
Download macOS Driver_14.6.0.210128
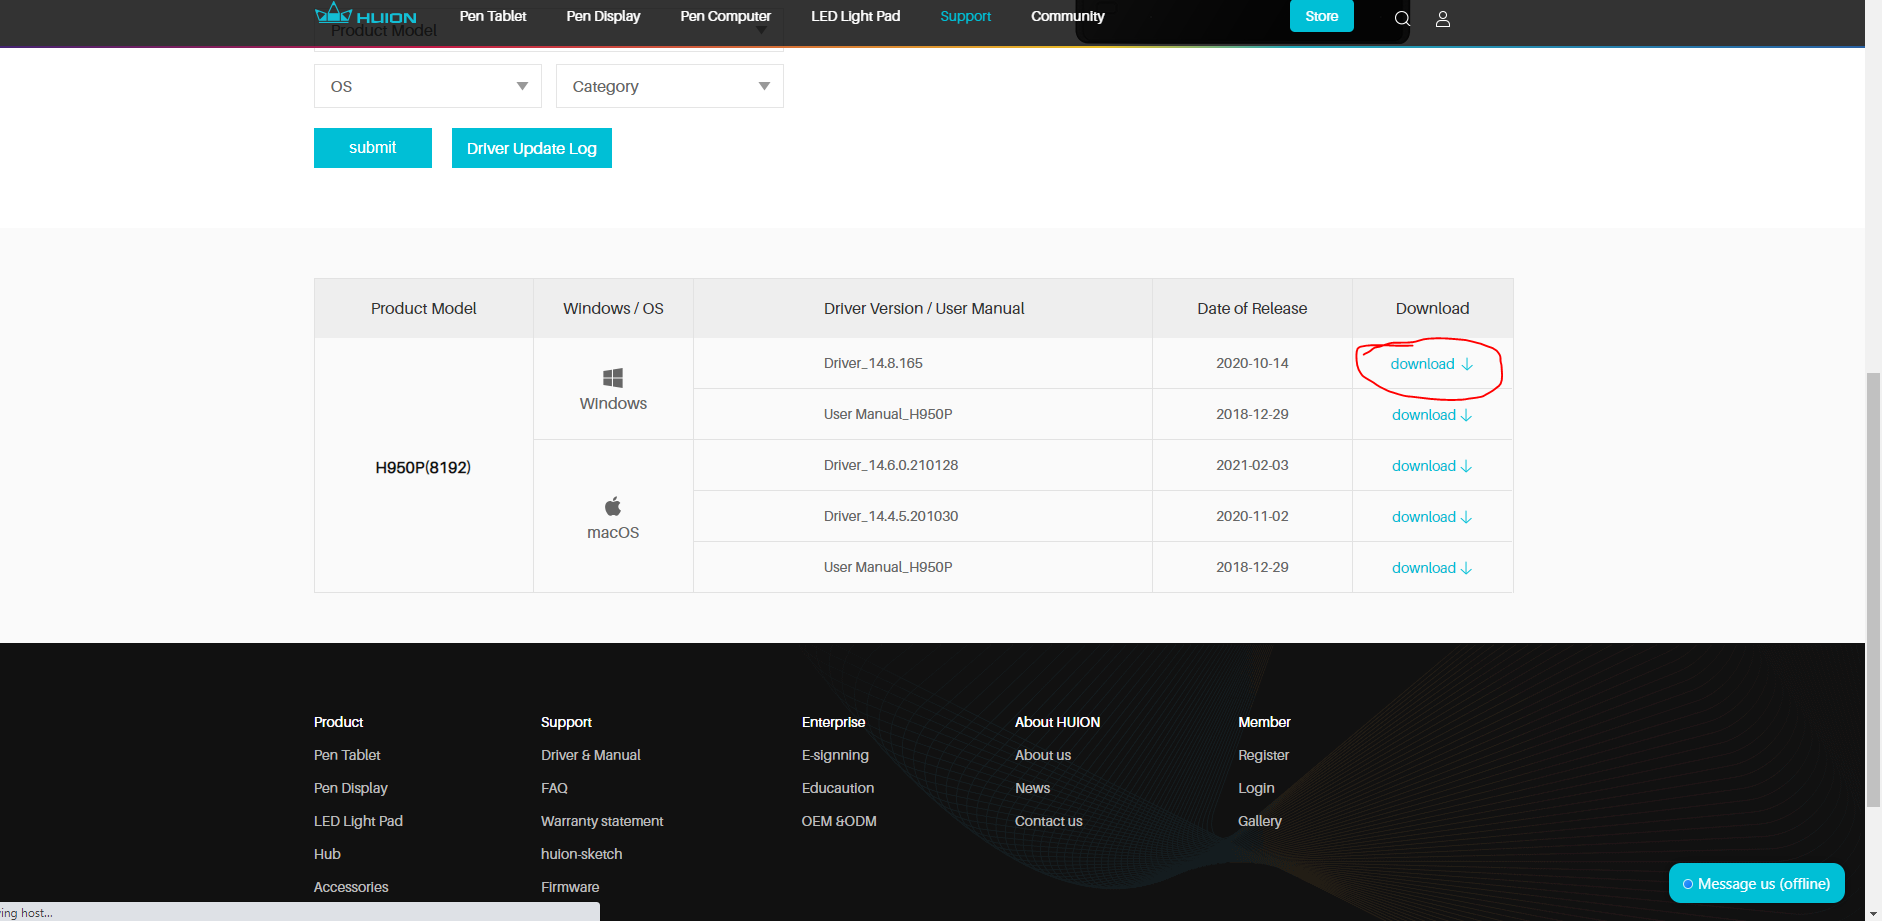(x=1432, y=466)
